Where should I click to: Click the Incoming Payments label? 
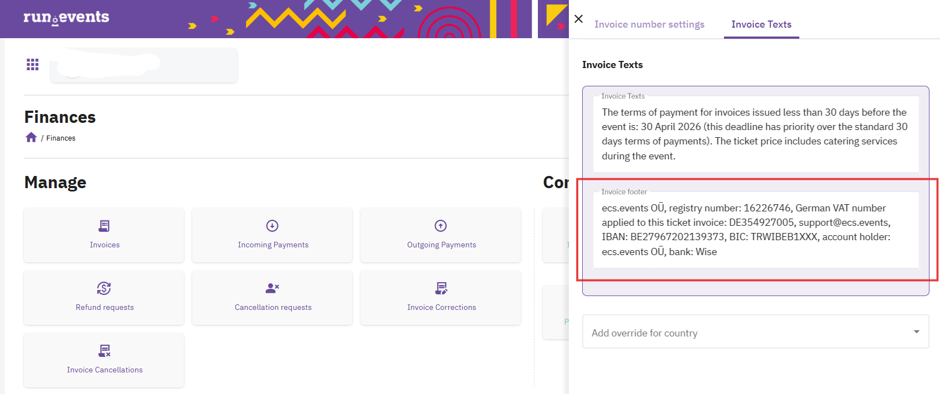(x=273, y=245)
